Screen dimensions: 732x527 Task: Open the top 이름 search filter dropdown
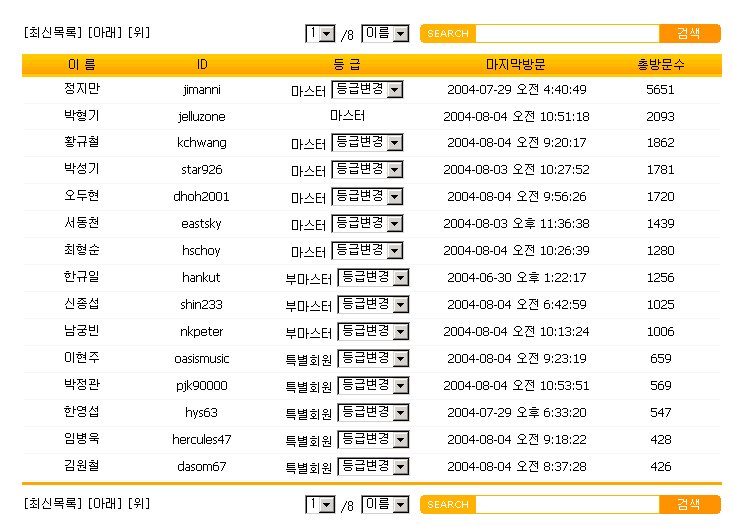385,34
